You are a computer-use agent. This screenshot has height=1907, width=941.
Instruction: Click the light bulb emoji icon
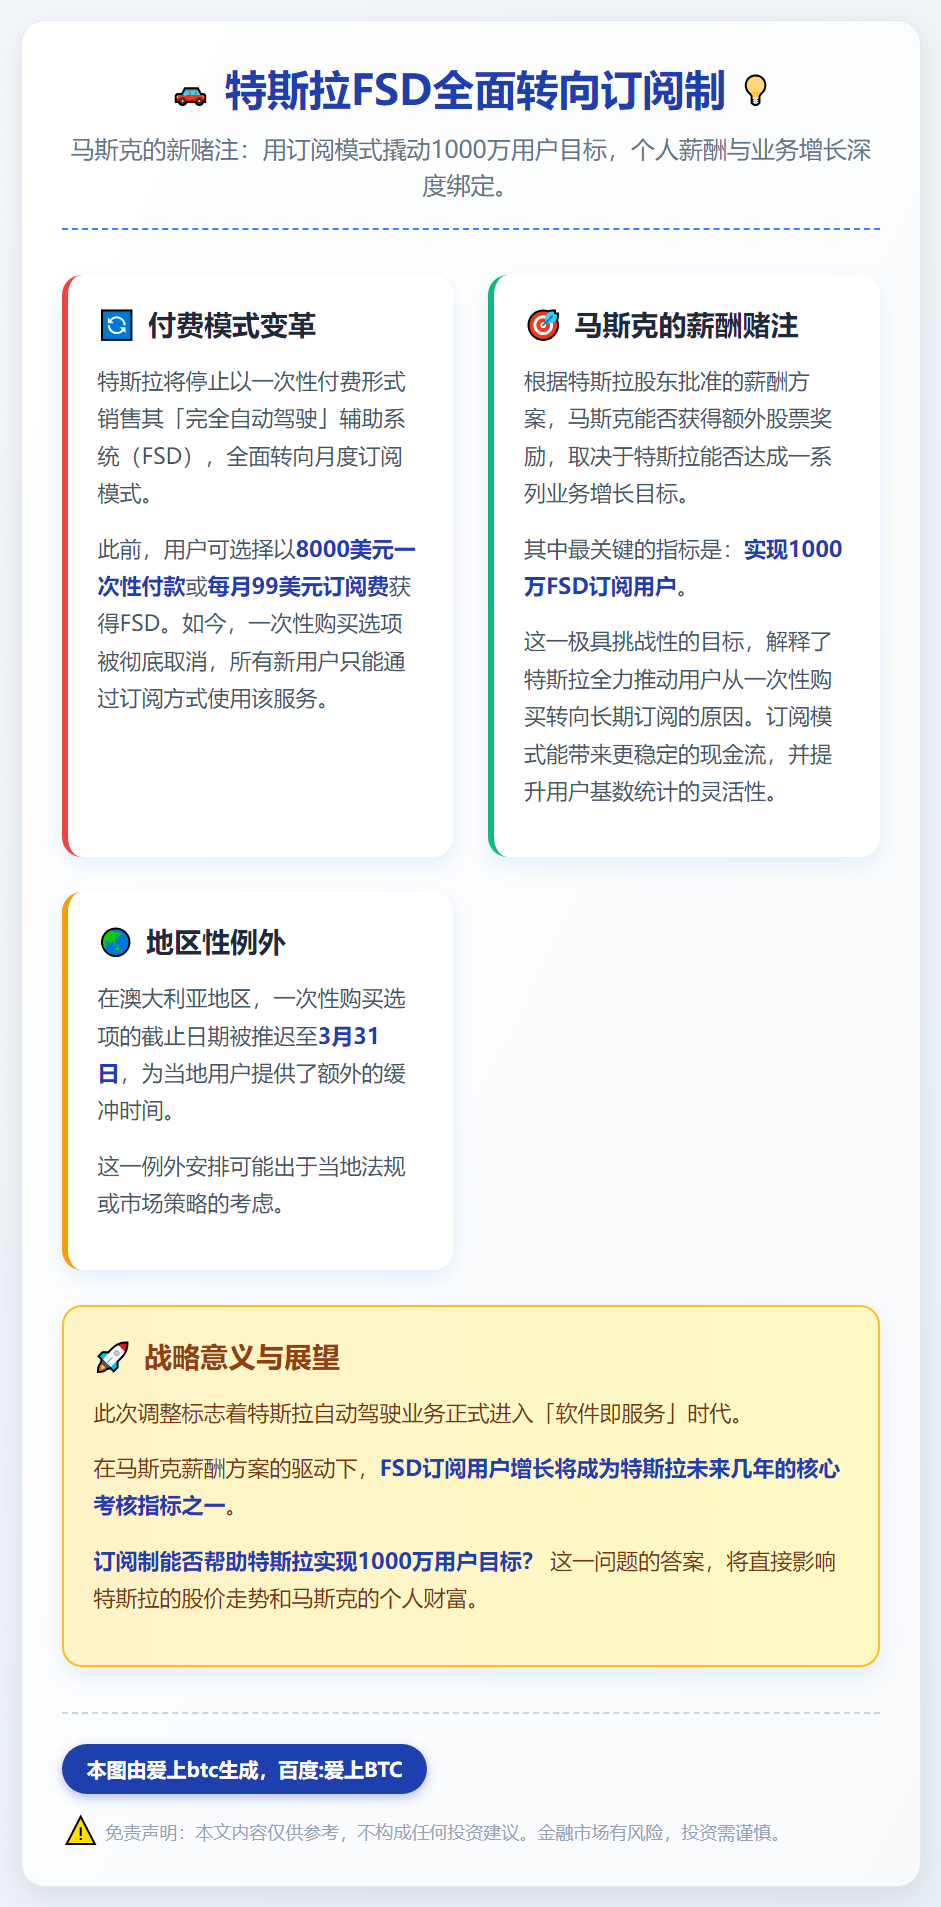tap(756, 90)
